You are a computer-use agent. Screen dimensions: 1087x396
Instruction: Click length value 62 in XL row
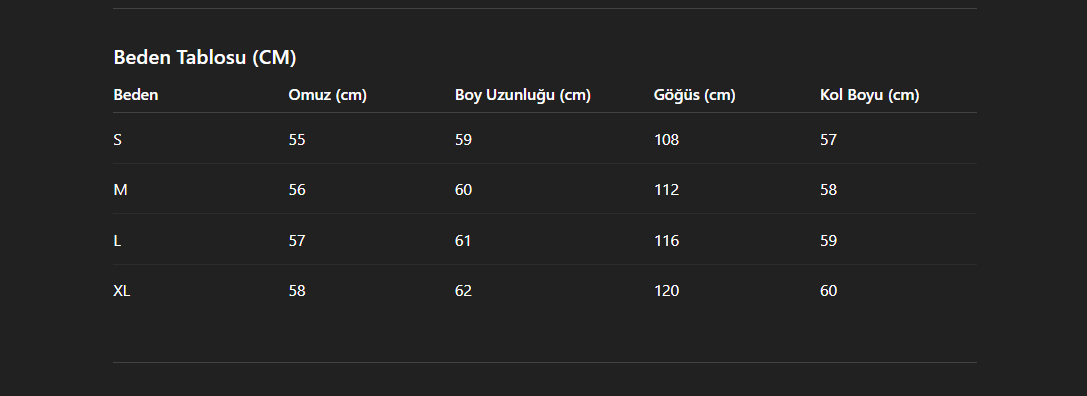pos(463,291)
